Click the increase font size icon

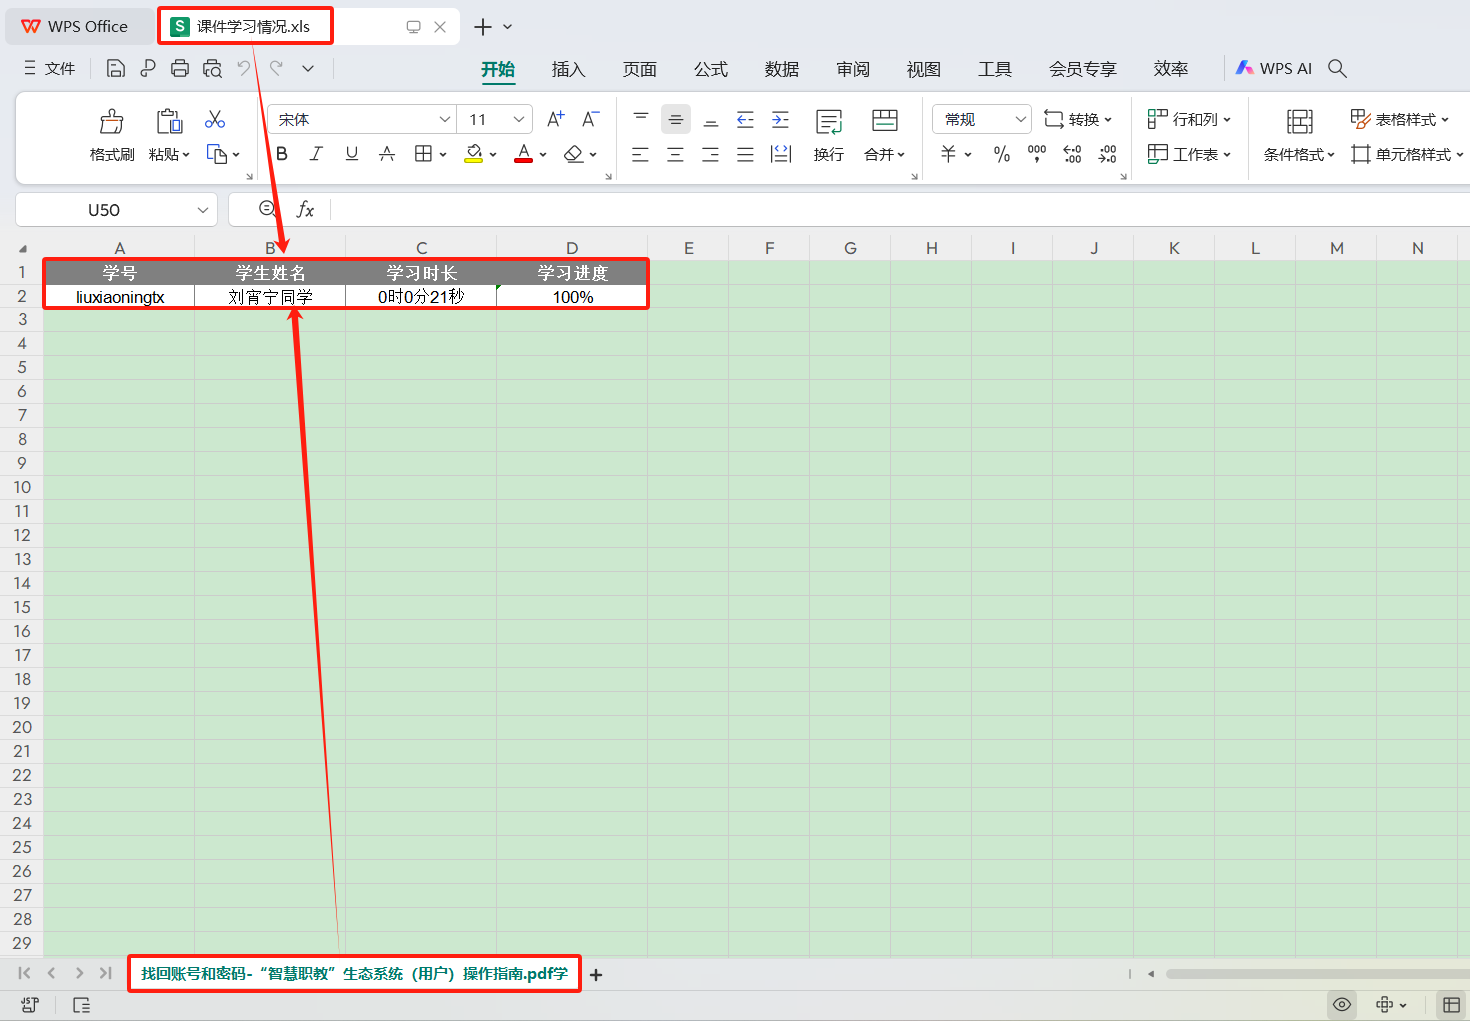(x=556, y=120)
